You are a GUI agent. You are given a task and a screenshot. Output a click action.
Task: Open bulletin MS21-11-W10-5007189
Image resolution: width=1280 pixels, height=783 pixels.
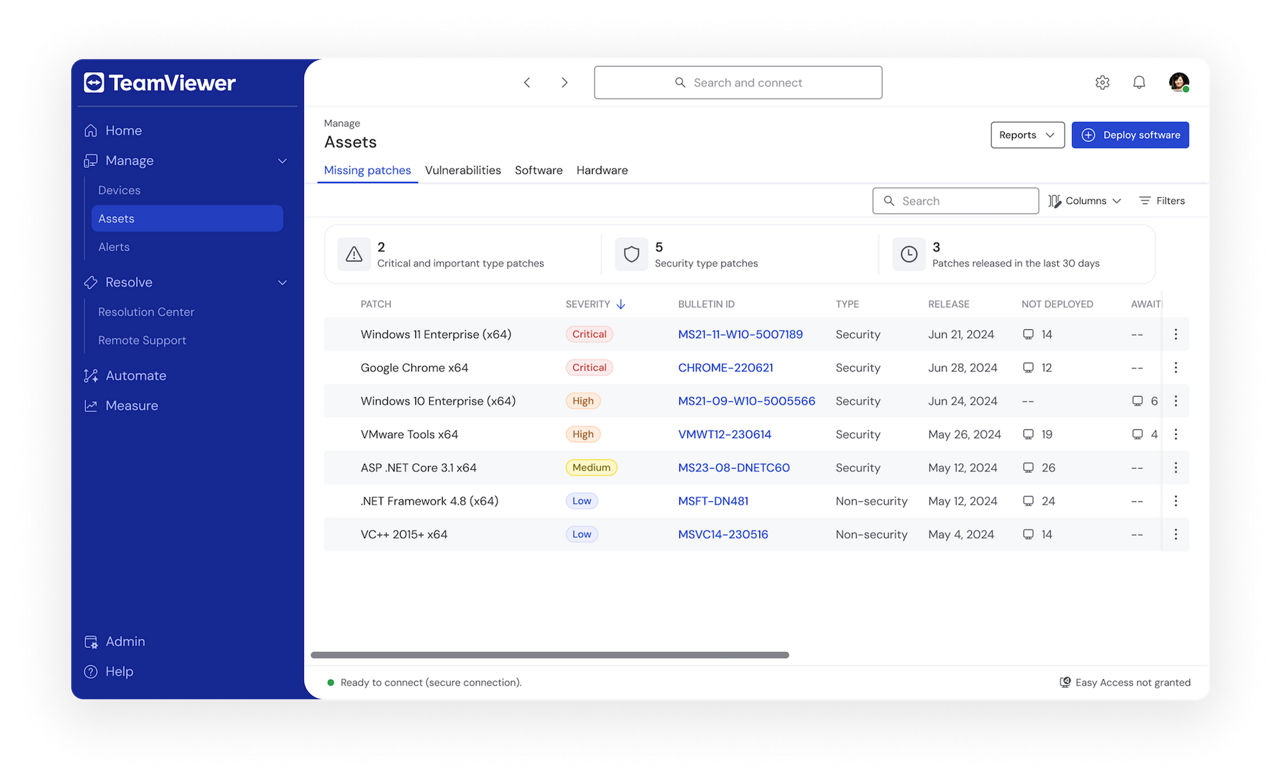[x=741, y=334]
